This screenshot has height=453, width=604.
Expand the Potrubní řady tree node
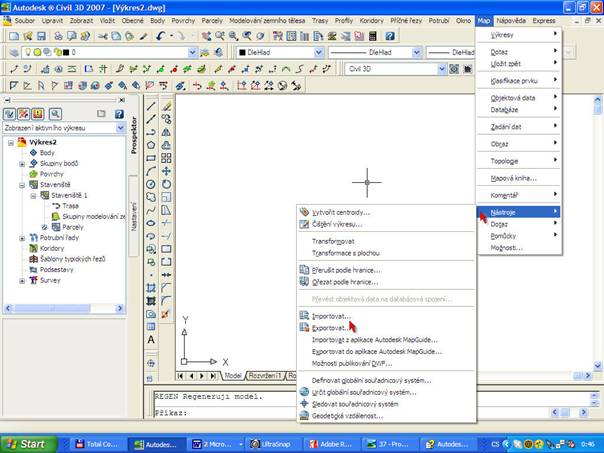22,238
